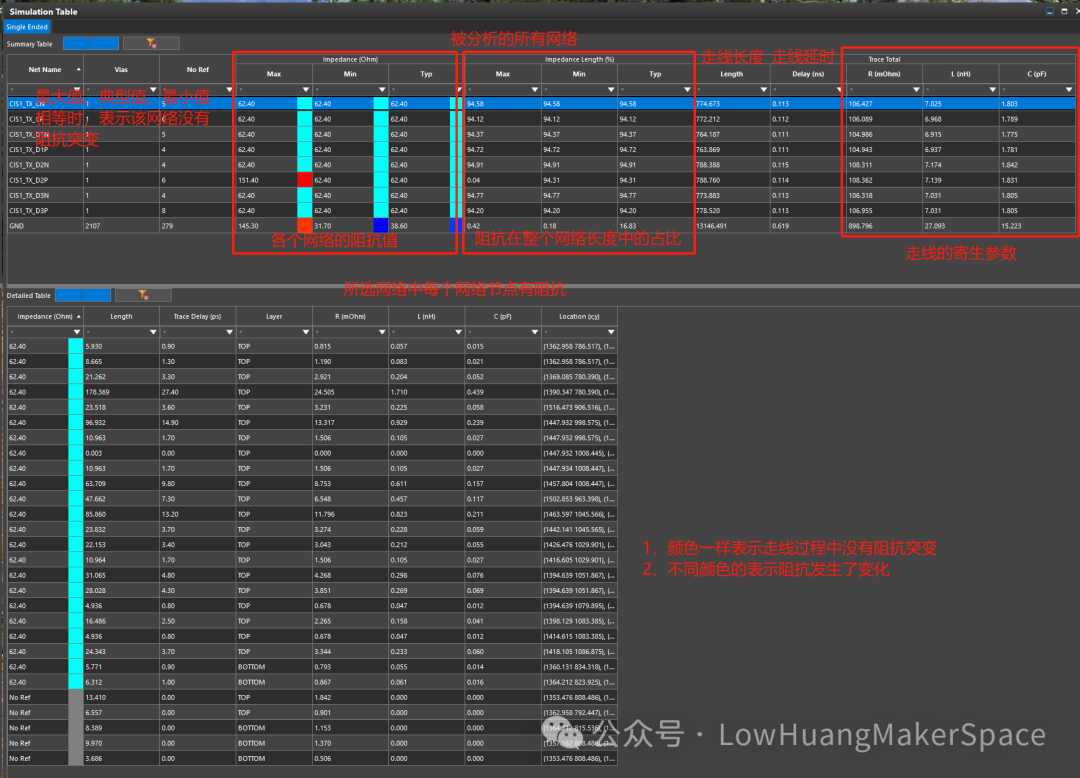Viewport: 1080px width, 778px height.
Task: Apply the Detailed Table filter funnel icon
Action: tap(83, 294)
